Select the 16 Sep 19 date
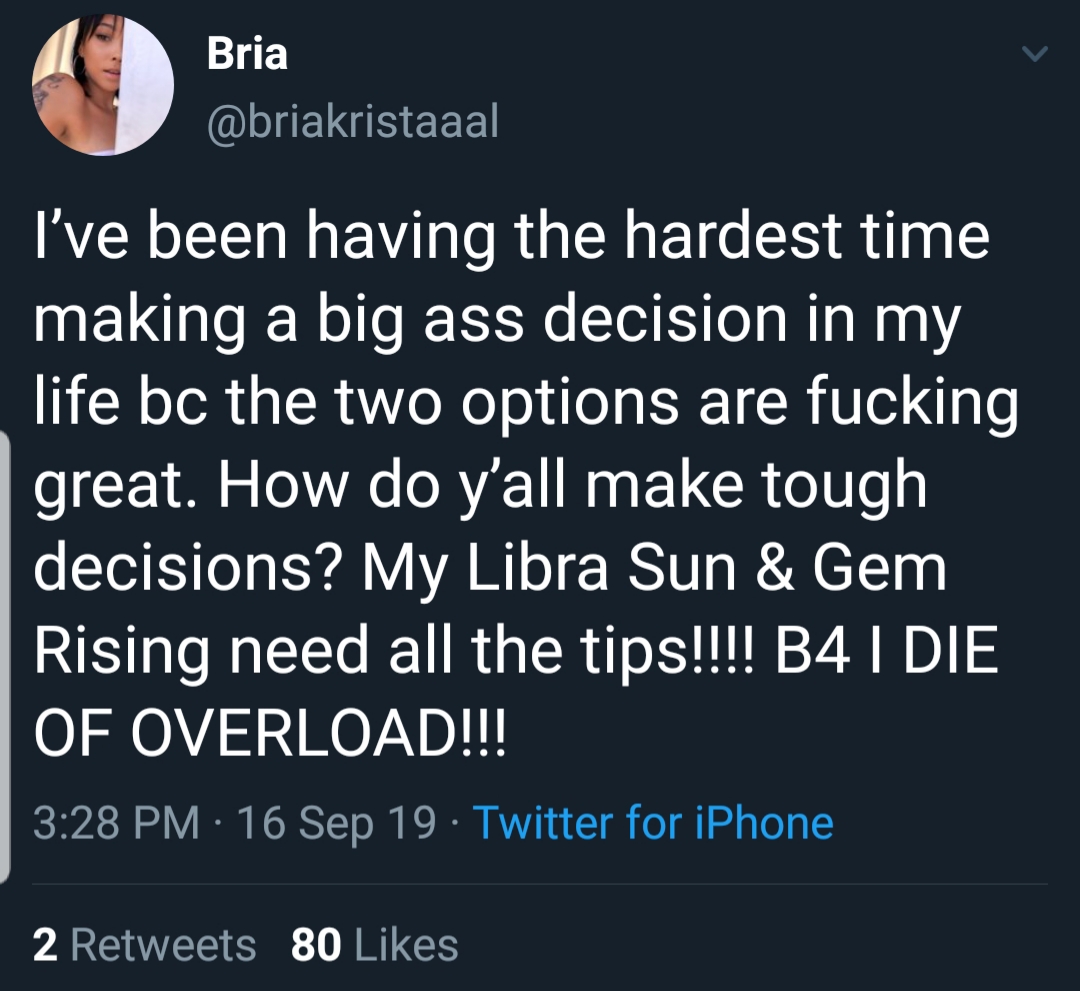The image size is (1080, 991). point(337,822)
